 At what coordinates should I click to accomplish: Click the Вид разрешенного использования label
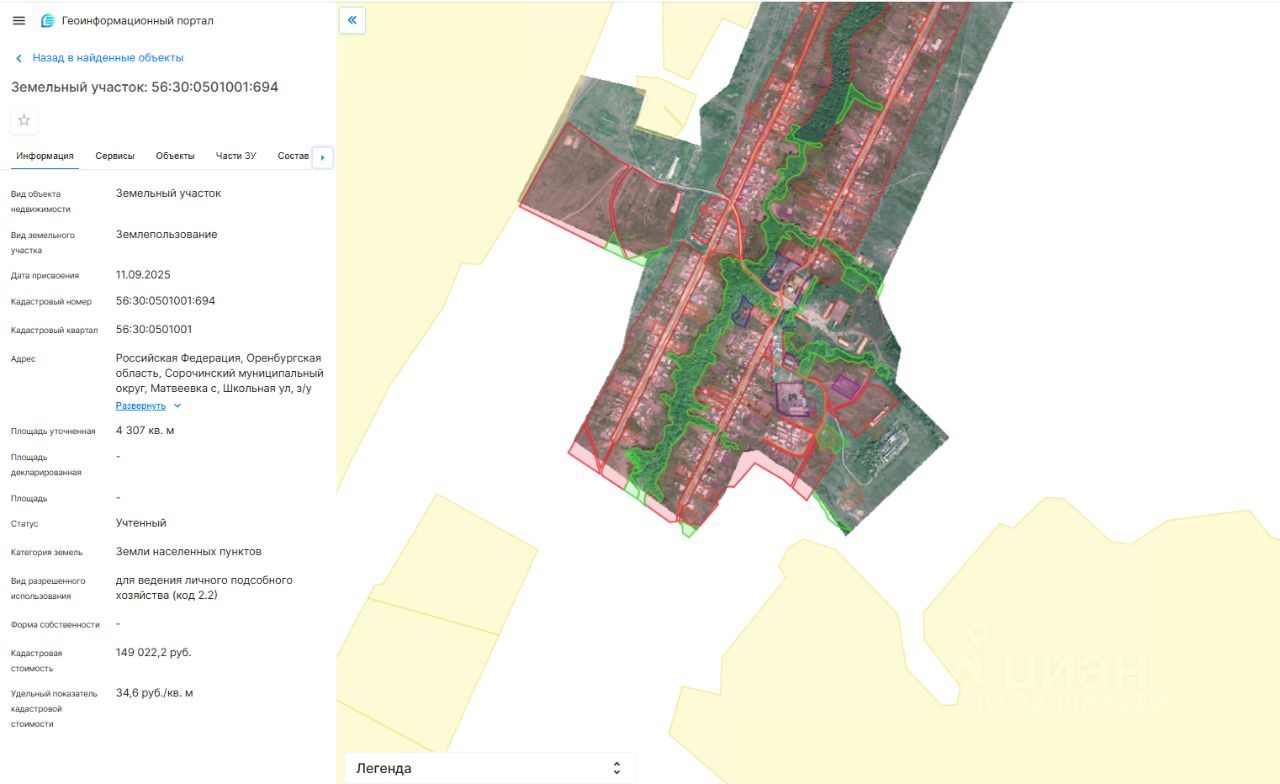click(x=48, y=588)
